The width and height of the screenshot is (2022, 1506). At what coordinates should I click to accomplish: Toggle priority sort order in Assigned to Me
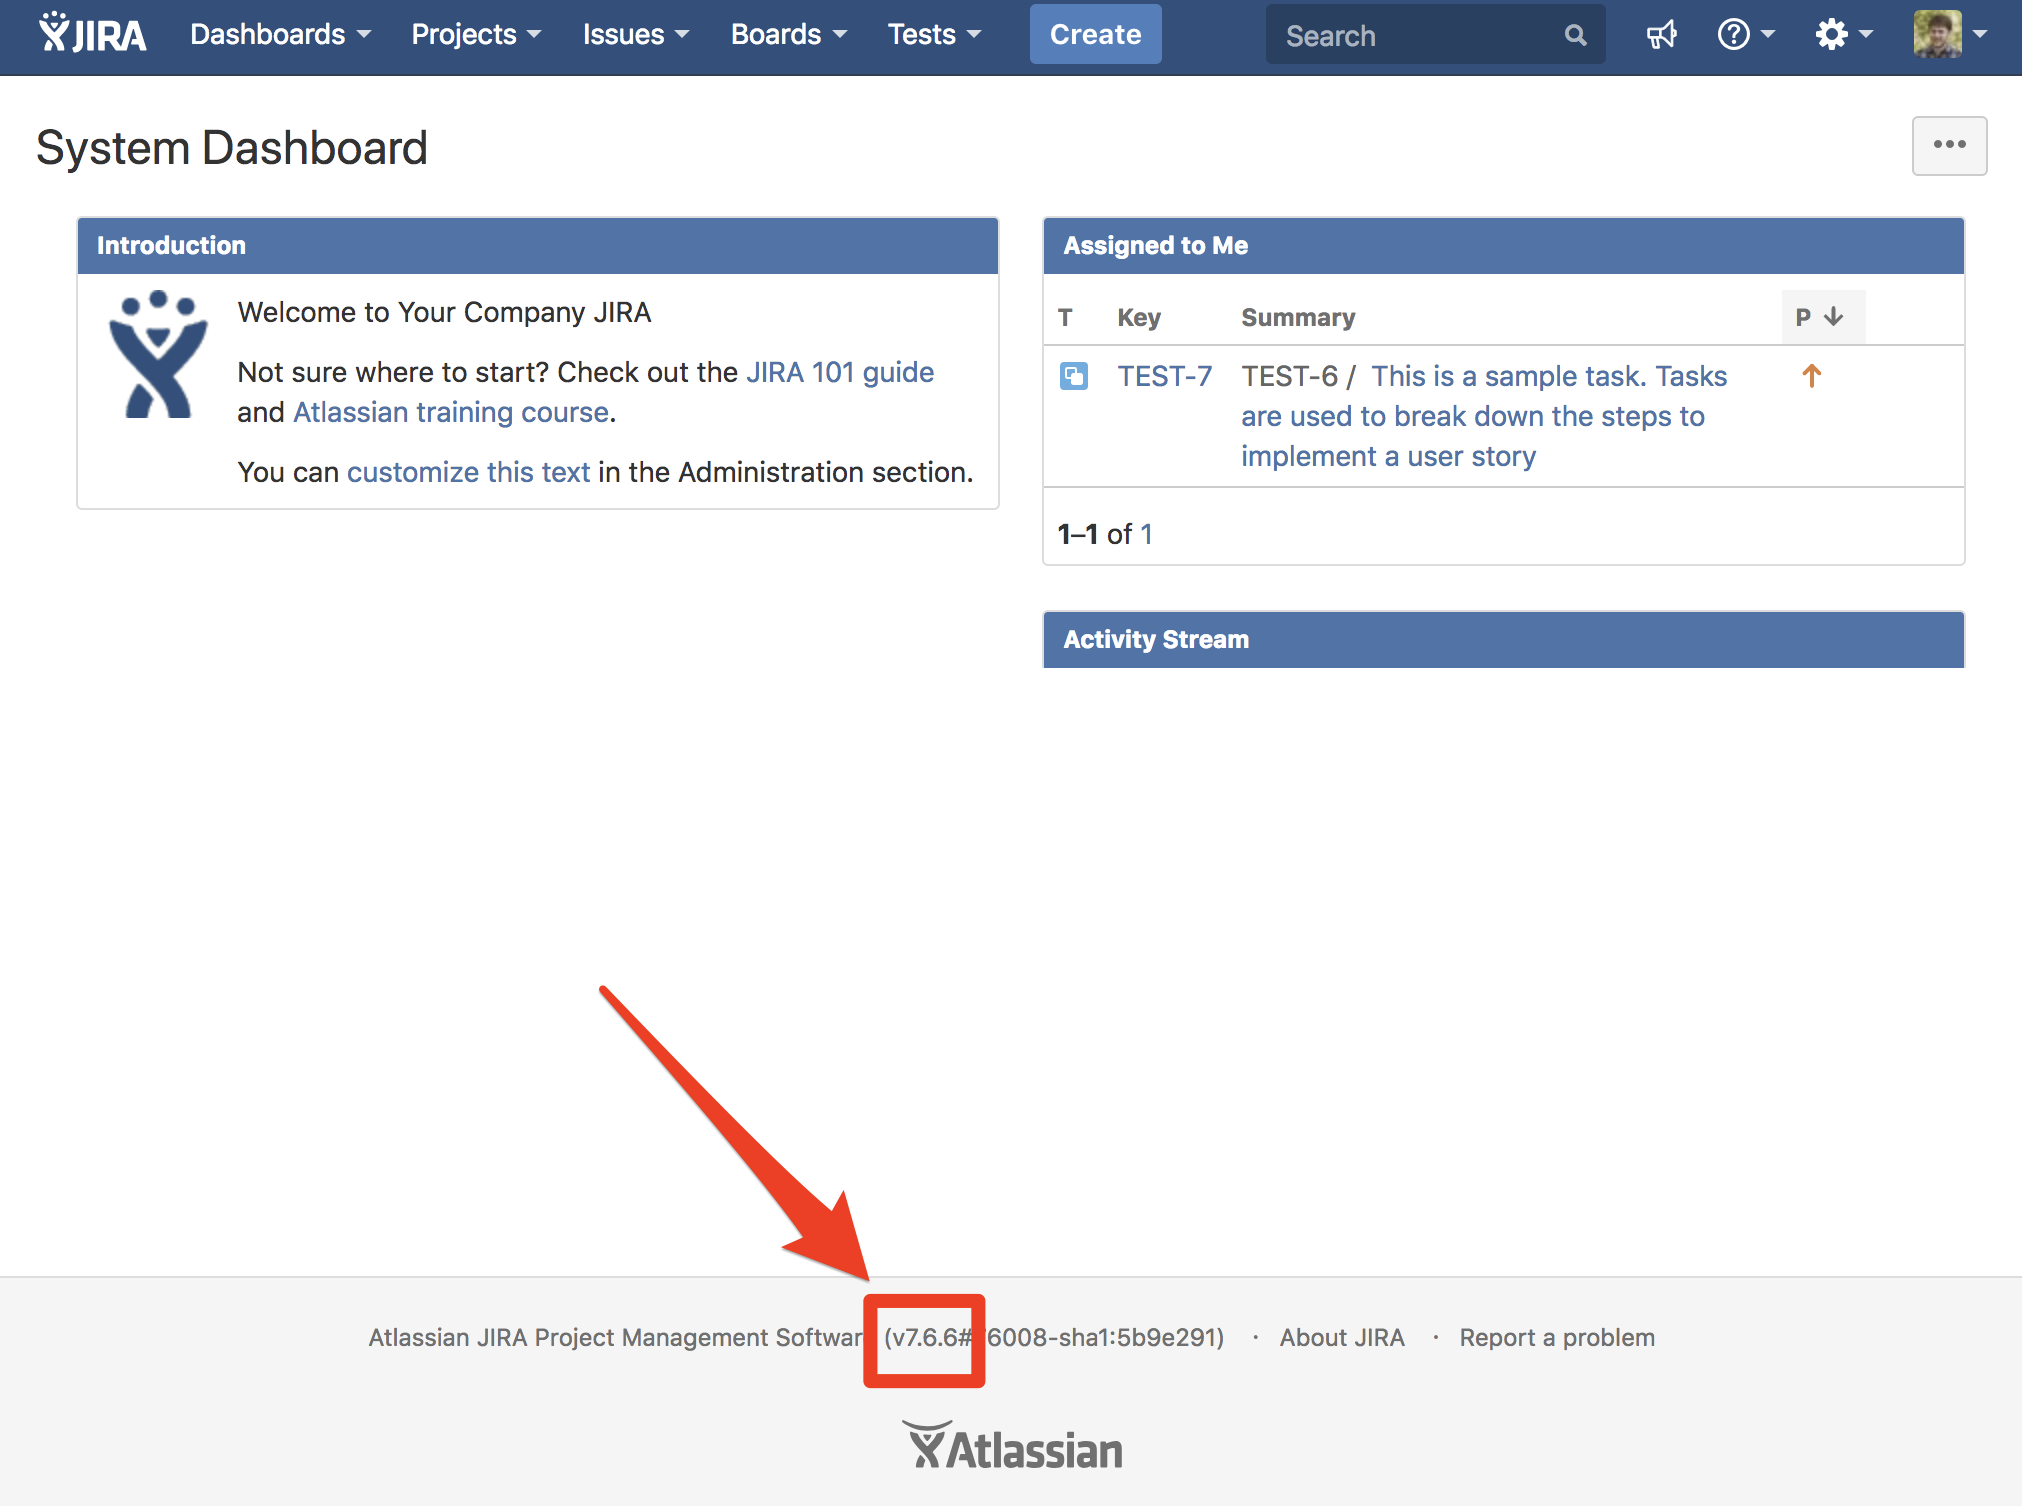pos(1822,316)
